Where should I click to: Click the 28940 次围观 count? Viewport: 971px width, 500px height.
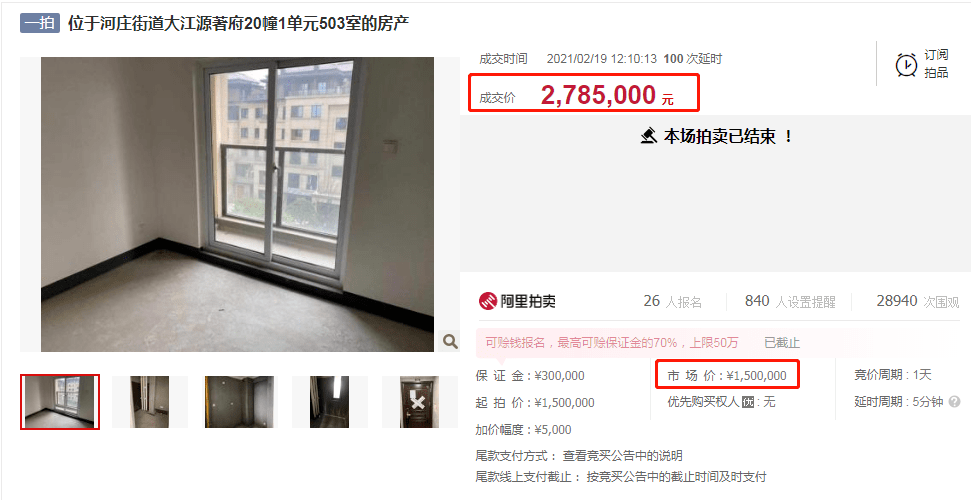click(x=917, y=301)
